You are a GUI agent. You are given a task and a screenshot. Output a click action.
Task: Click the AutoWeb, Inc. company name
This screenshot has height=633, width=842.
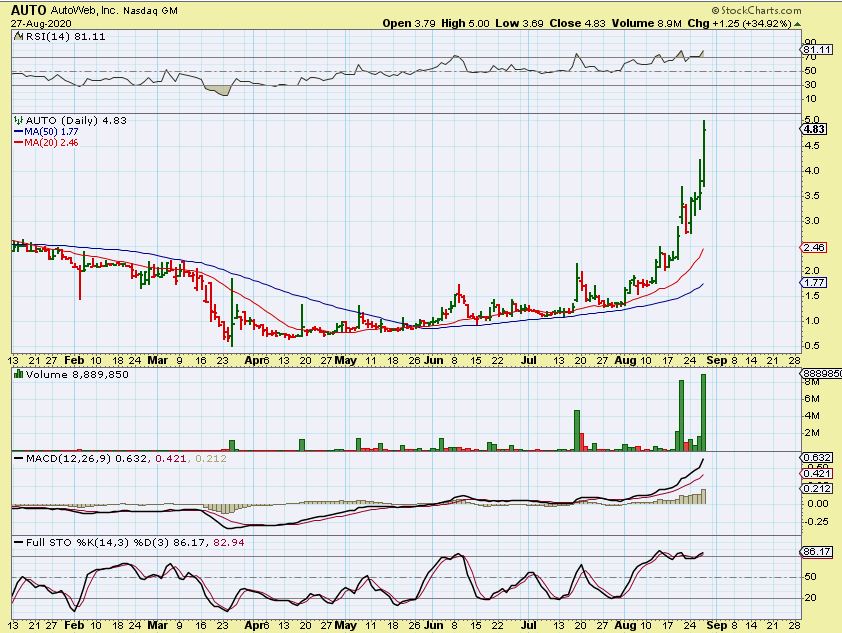[x=85, y=10]
